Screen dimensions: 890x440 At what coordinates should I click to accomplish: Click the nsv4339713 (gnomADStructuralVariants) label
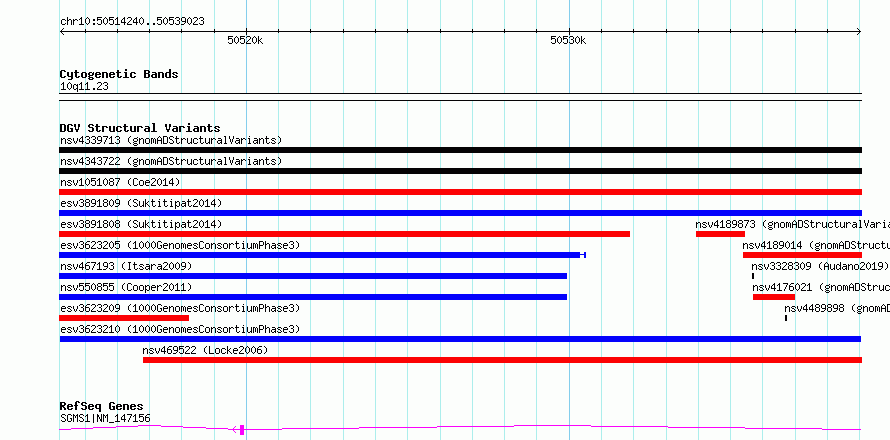(x=171, y=140)
